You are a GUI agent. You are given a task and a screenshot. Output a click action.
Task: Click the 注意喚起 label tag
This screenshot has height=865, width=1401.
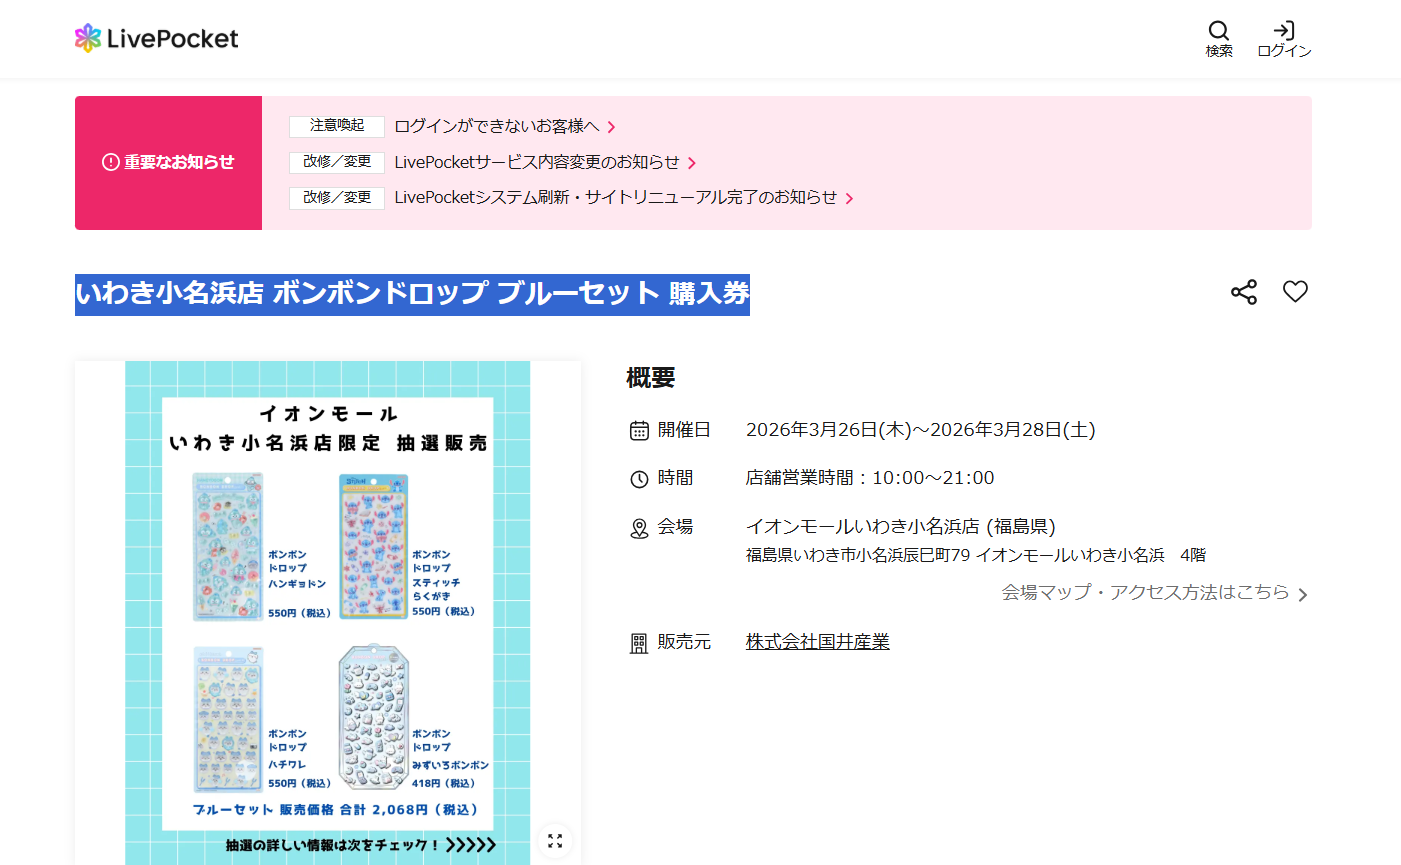pyautogui.click(x=337, y=127)
